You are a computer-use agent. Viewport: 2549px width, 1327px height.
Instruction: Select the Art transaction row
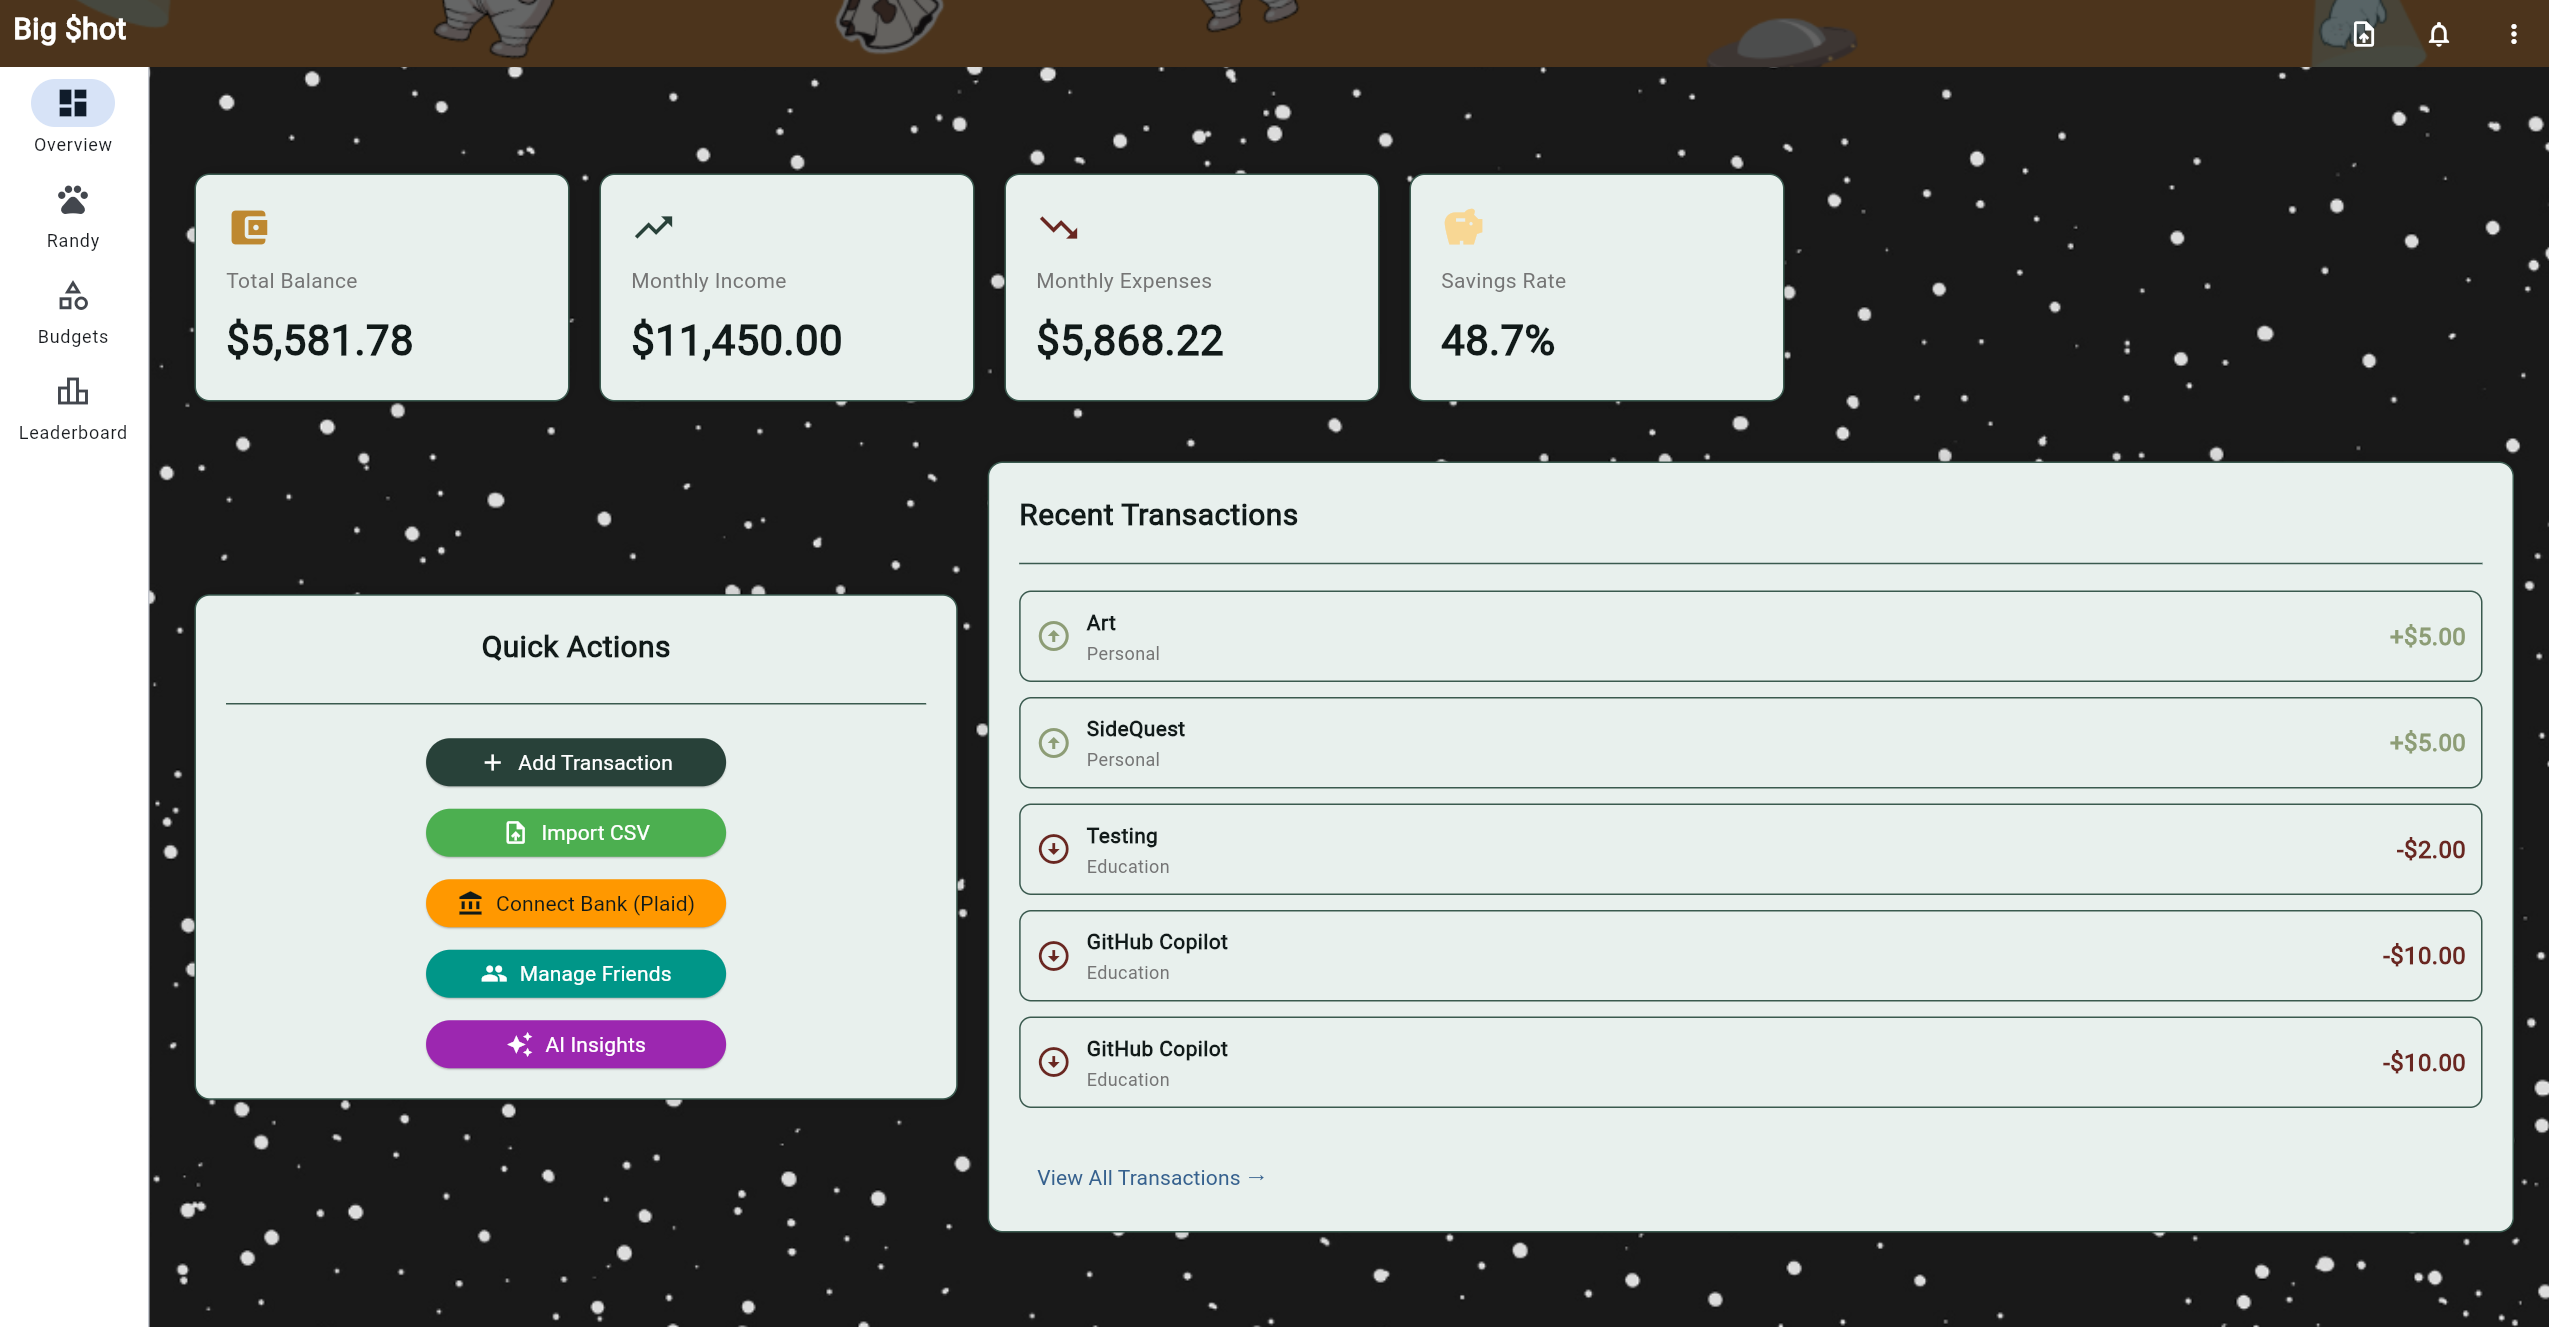(x=1749, y=636)
